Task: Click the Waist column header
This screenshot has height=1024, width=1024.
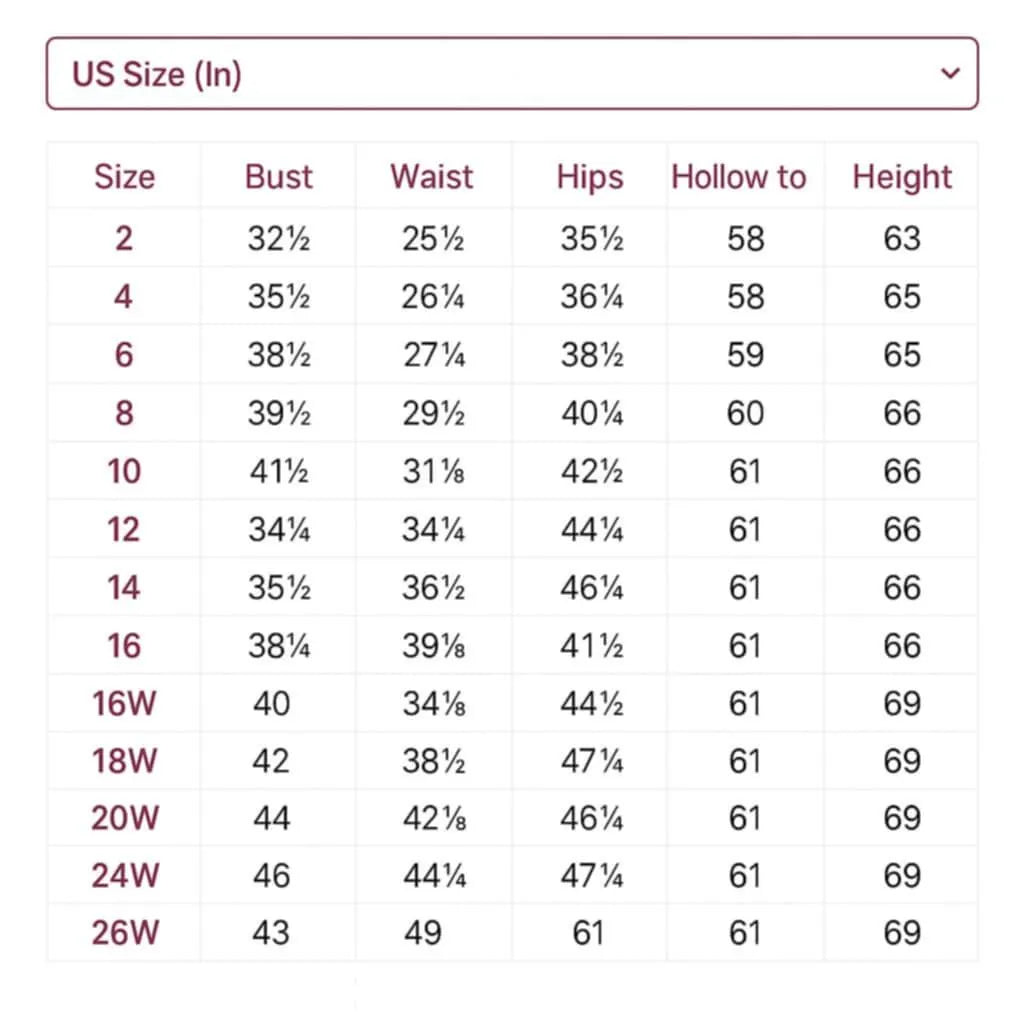Action: tap(432, 177)
